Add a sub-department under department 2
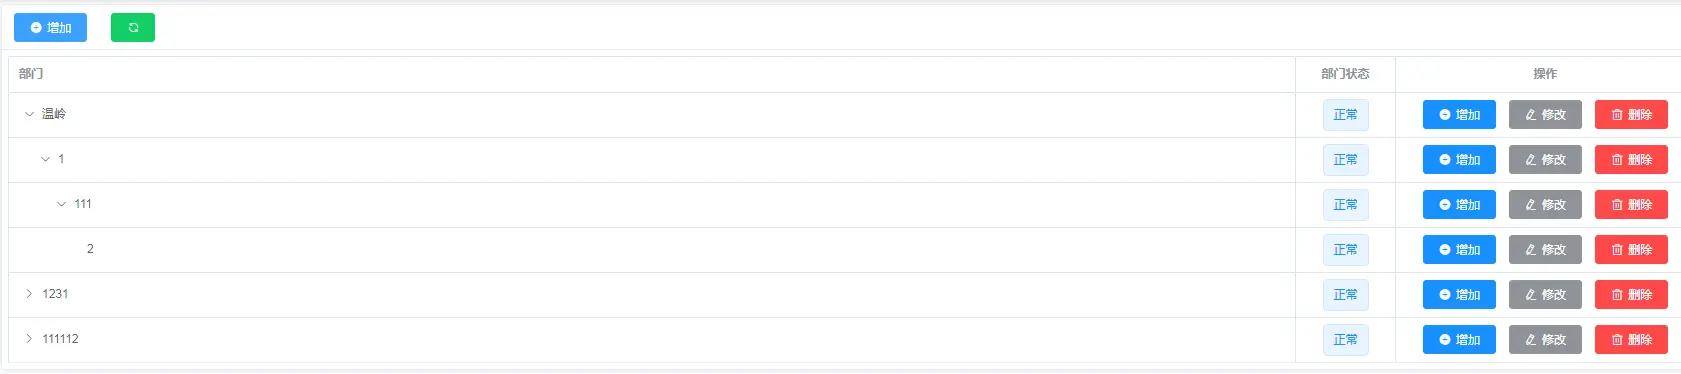The image size is (1681, 374). pos(1459,250)
